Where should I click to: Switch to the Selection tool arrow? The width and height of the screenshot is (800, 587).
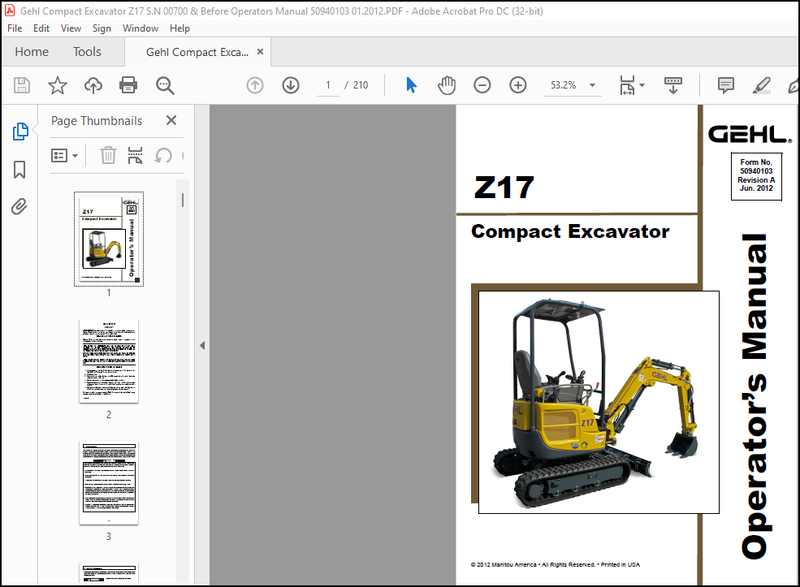(411, 85)
